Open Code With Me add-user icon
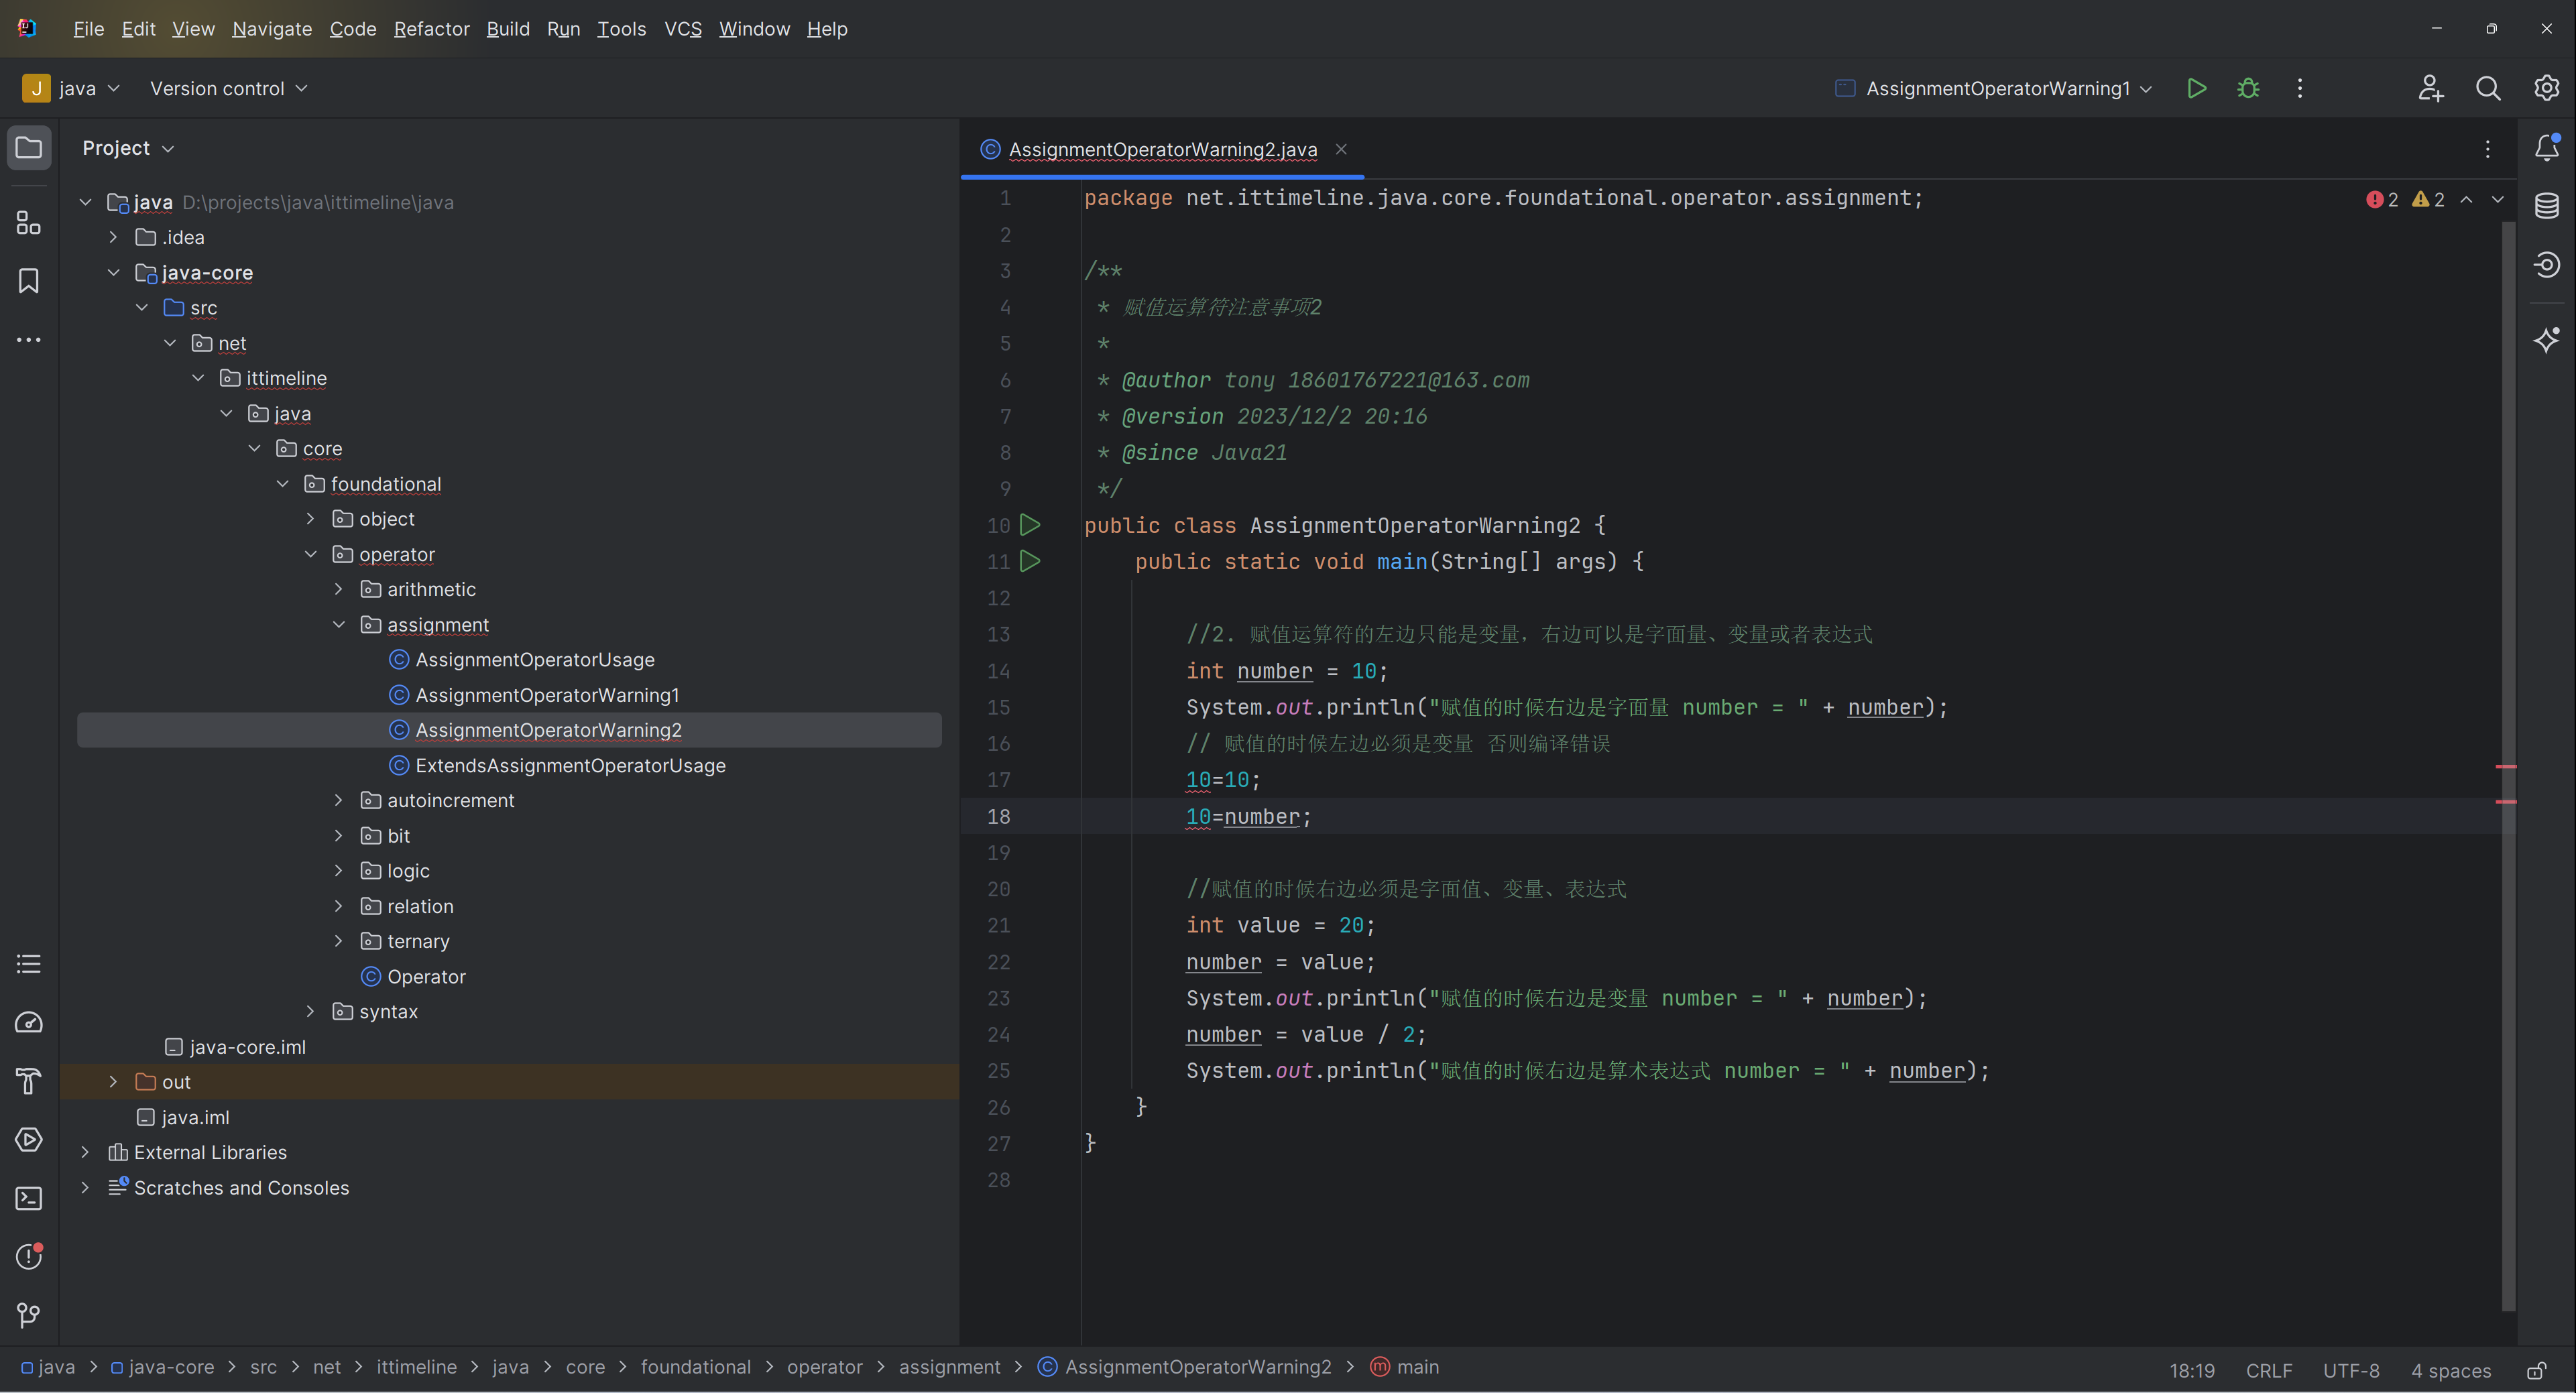The width and height of the screenshot is (2576, 1393). (2431, 88)
